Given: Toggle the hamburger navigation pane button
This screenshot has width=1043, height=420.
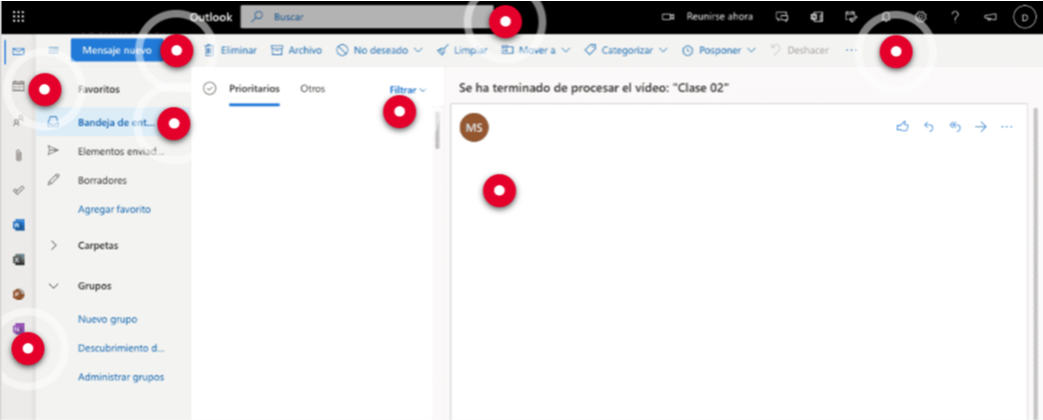Looking at the screenshot, I should 53,50.
